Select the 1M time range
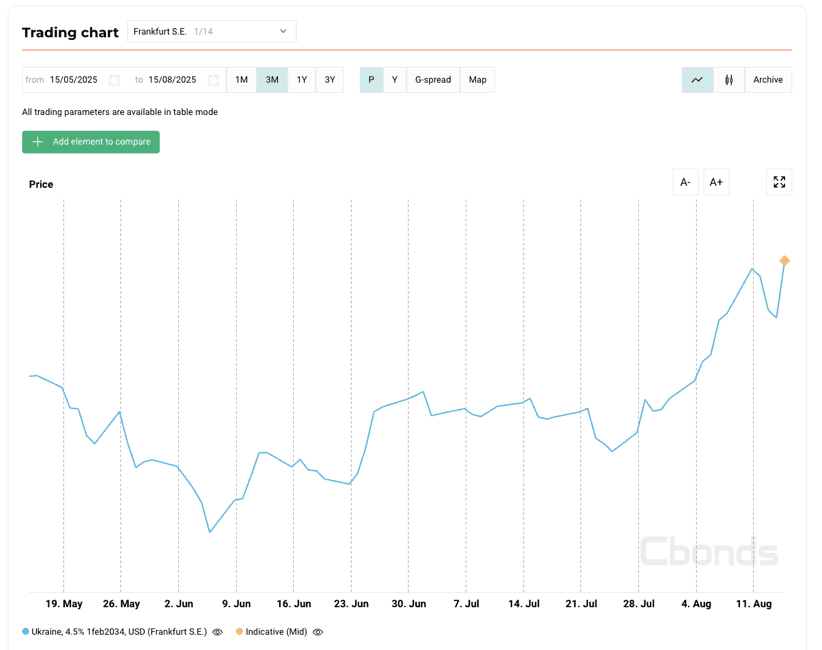 (241, 80)
